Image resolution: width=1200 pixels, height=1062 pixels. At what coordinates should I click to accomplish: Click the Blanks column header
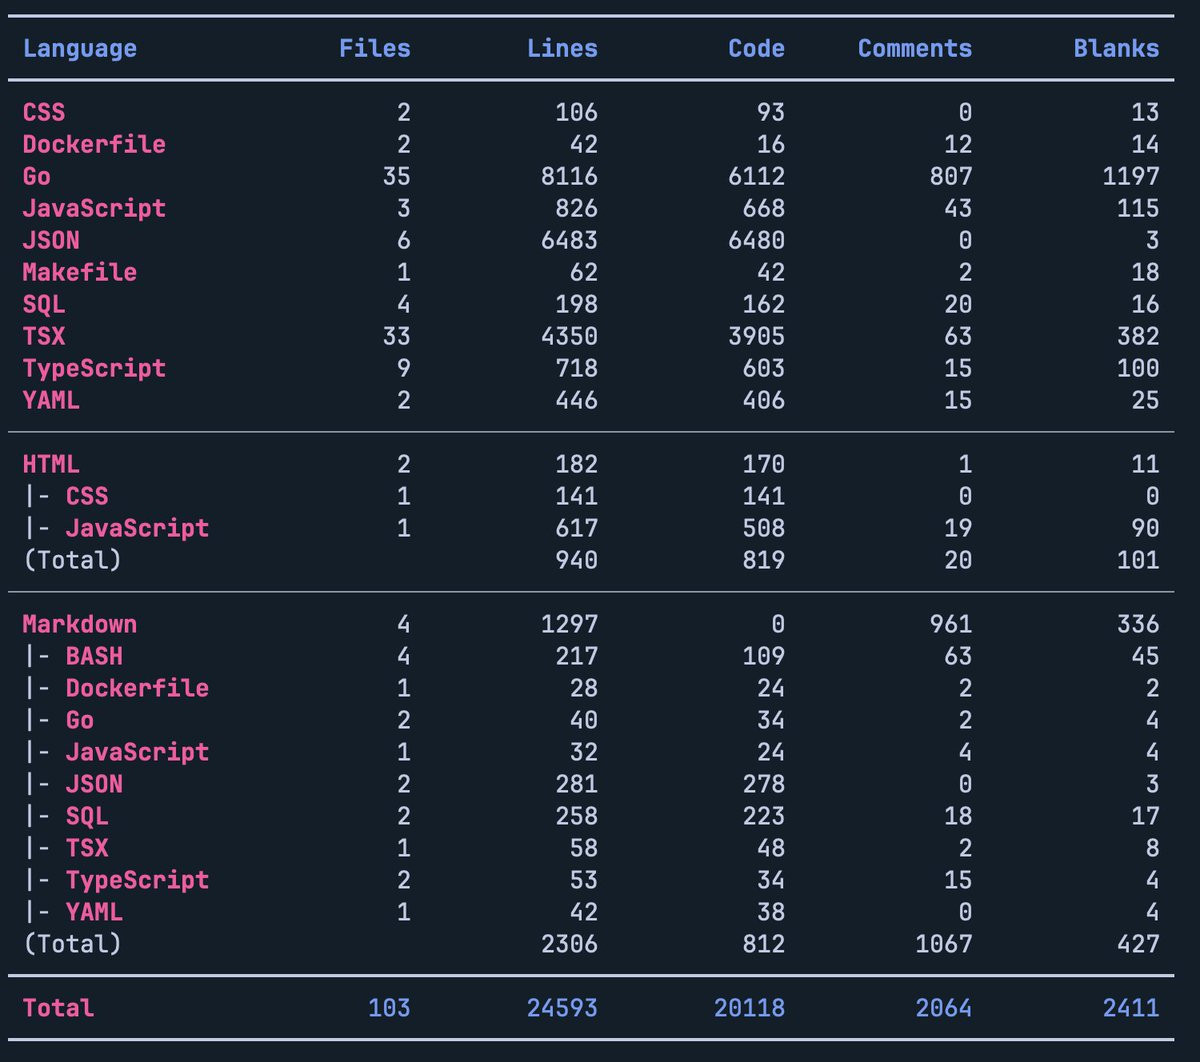point(1116,48)
